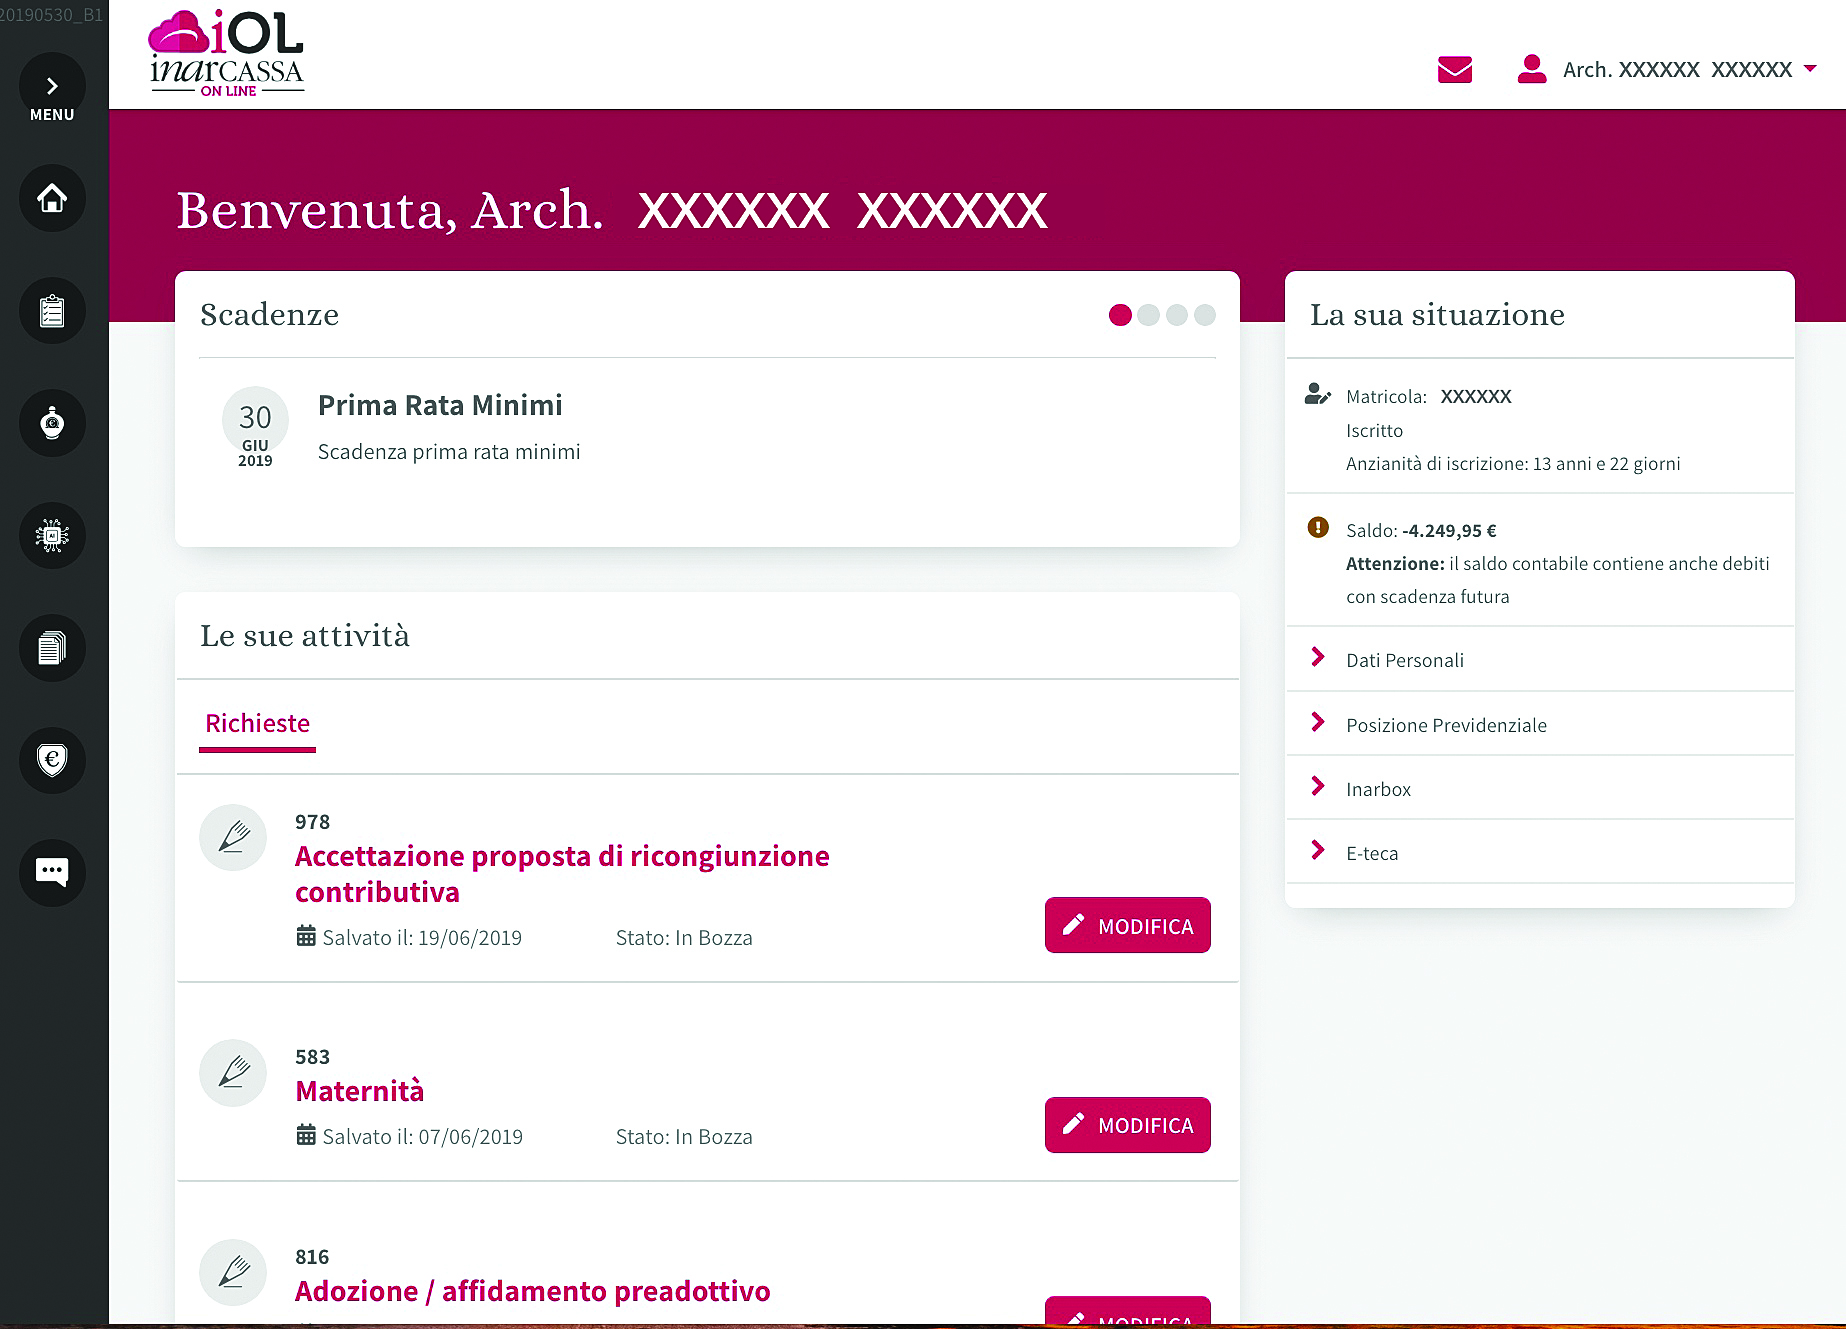Expand E-teca chevron
Image resolution: width=1846 pixels, height=1329 pixels.
[x=1318, y=850]
